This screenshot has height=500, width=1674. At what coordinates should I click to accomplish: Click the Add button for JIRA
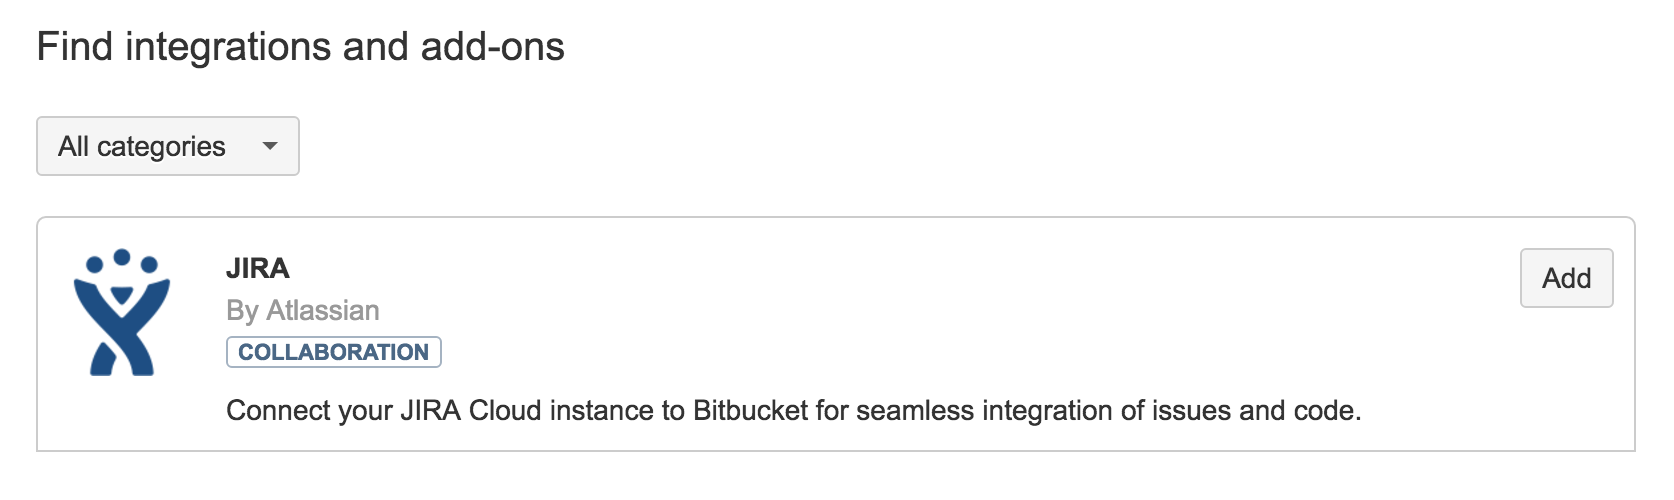(1566, 278)
